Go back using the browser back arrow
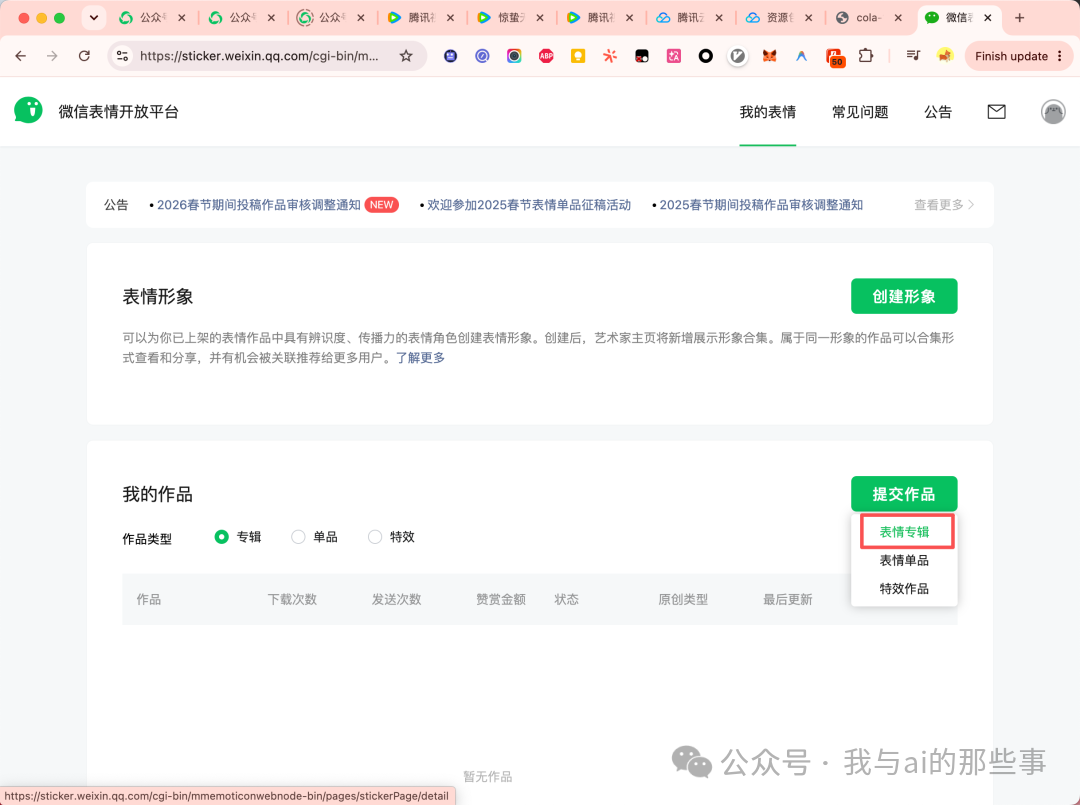The image size is (1080, 805). 21,56
